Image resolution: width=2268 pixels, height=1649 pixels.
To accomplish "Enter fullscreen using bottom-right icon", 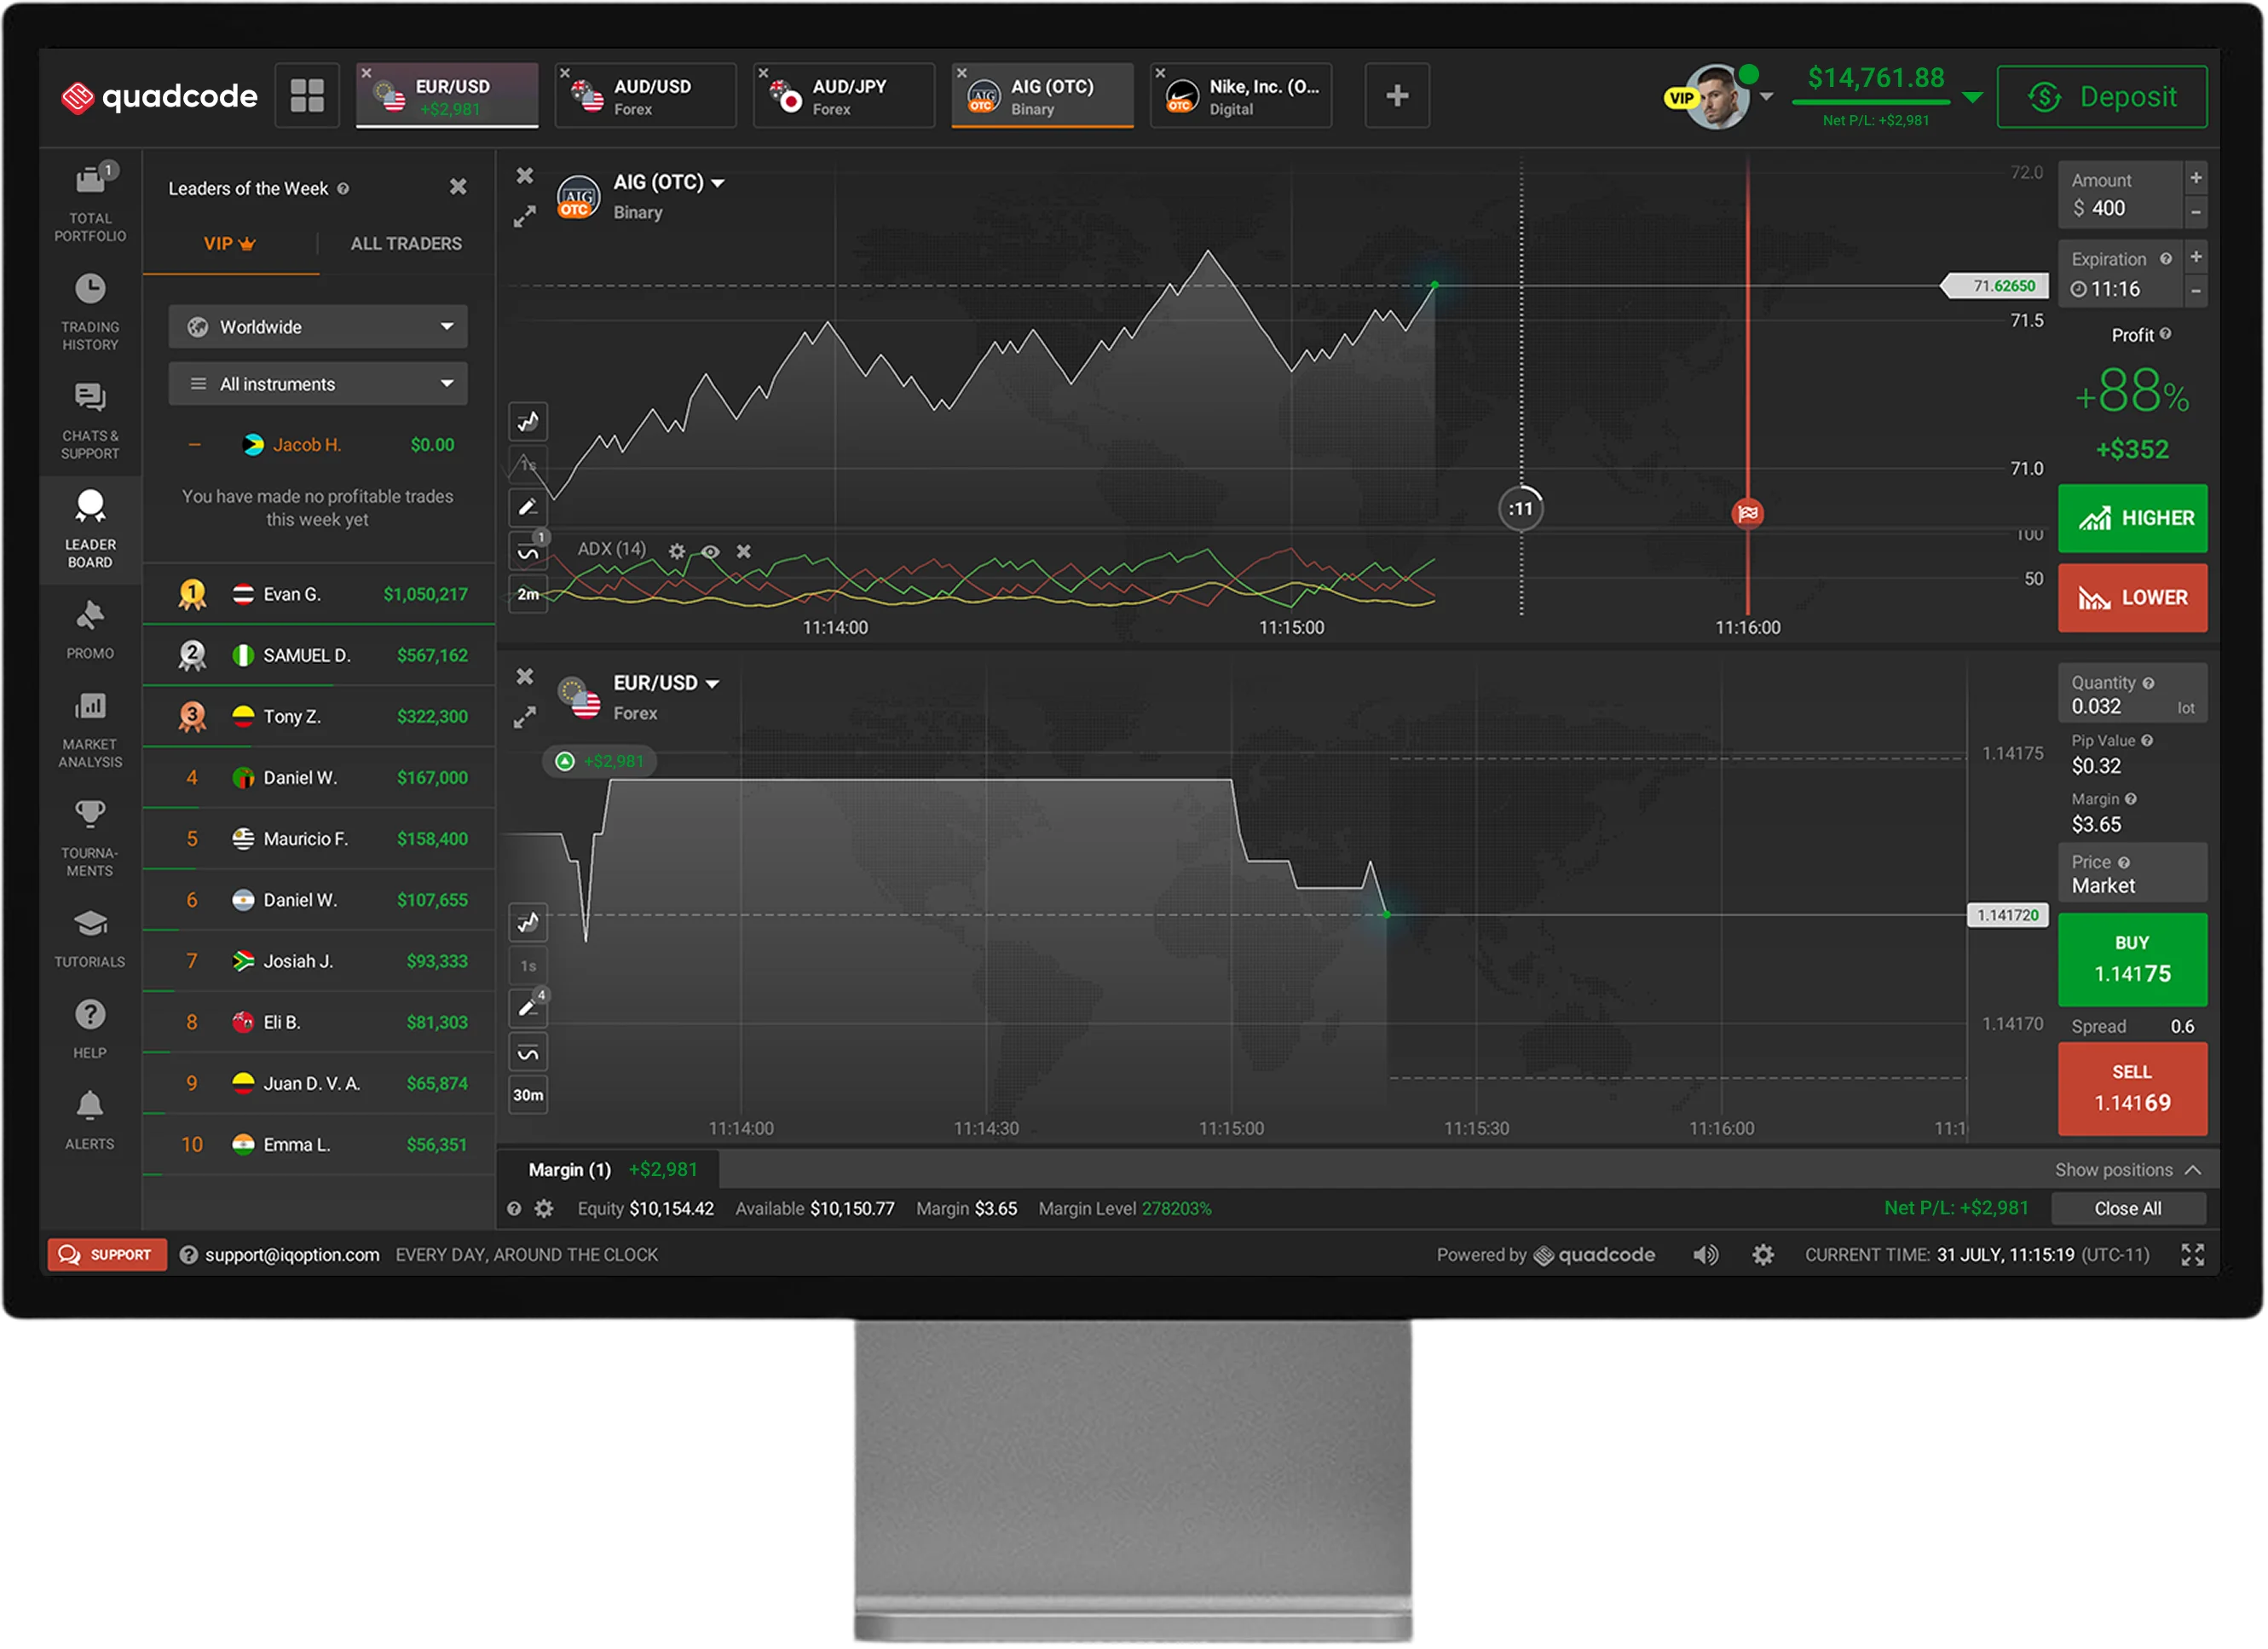I will [2192, 1254].
